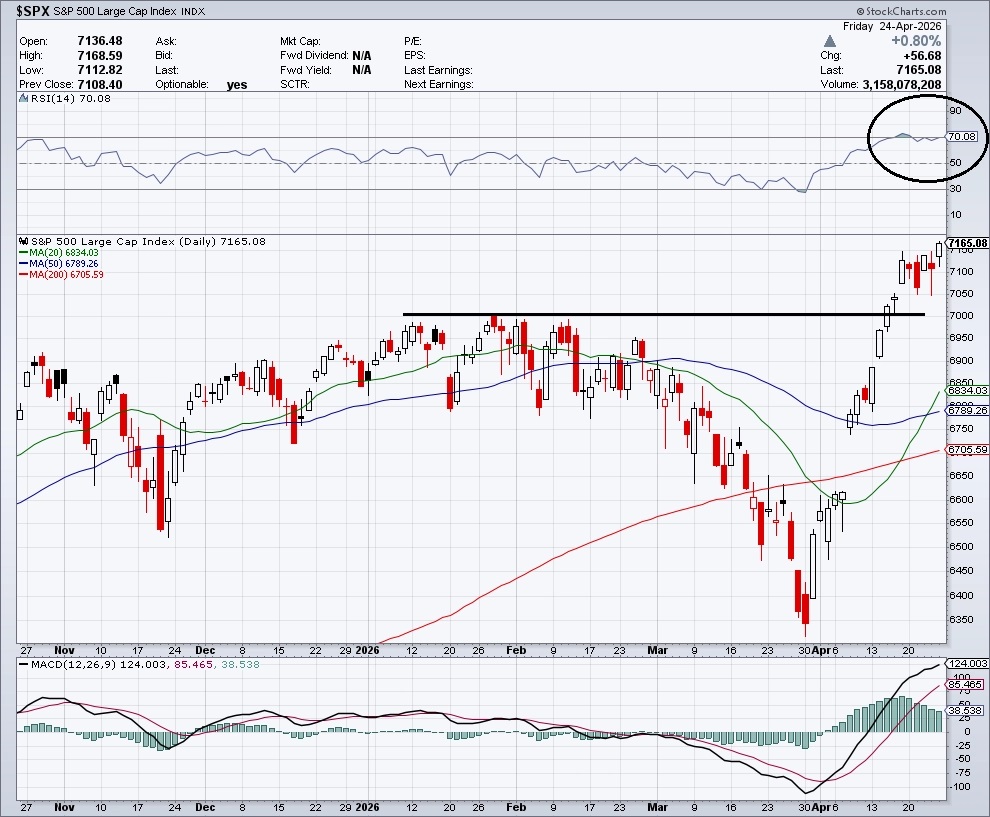The height and width of the screenshot is (817, 990).
Task: Click the 'Next Earnings:' label
Action: tap(439, 85)
